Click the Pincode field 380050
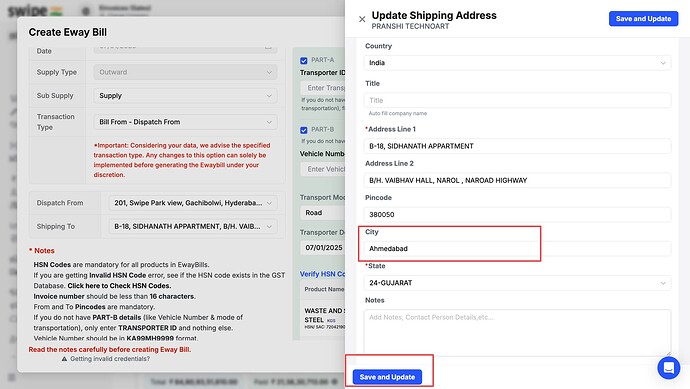 coord(517,215)
